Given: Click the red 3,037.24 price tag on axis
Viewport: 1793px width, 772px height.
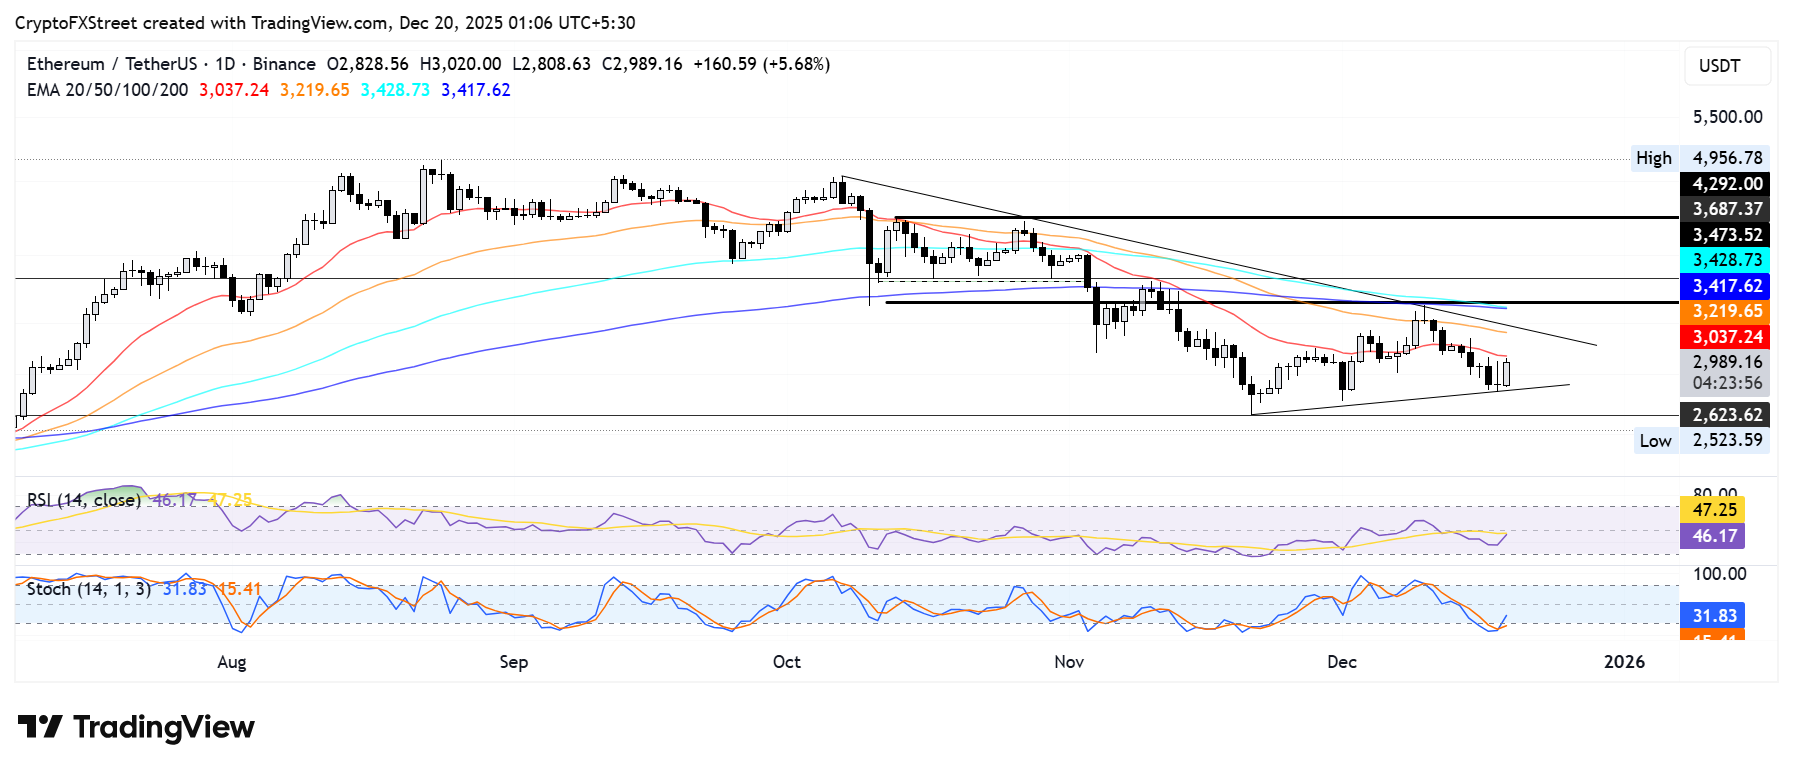Looking at the screenshot, I should (x=1726, y=337).
